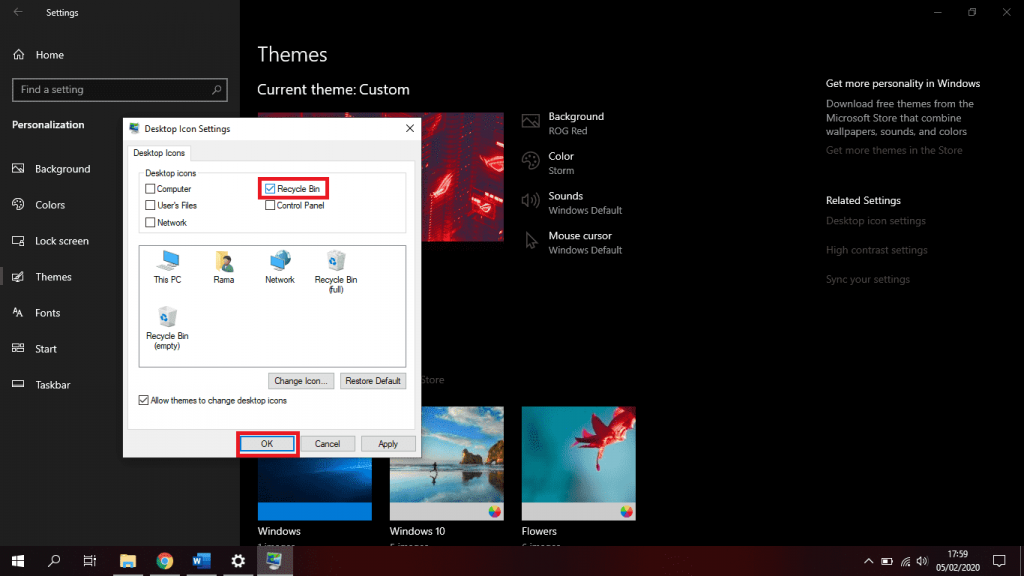Toggle Allow themes to change desktop icons
Viewport: 1024px width, 576px height.
coord(146,400)
